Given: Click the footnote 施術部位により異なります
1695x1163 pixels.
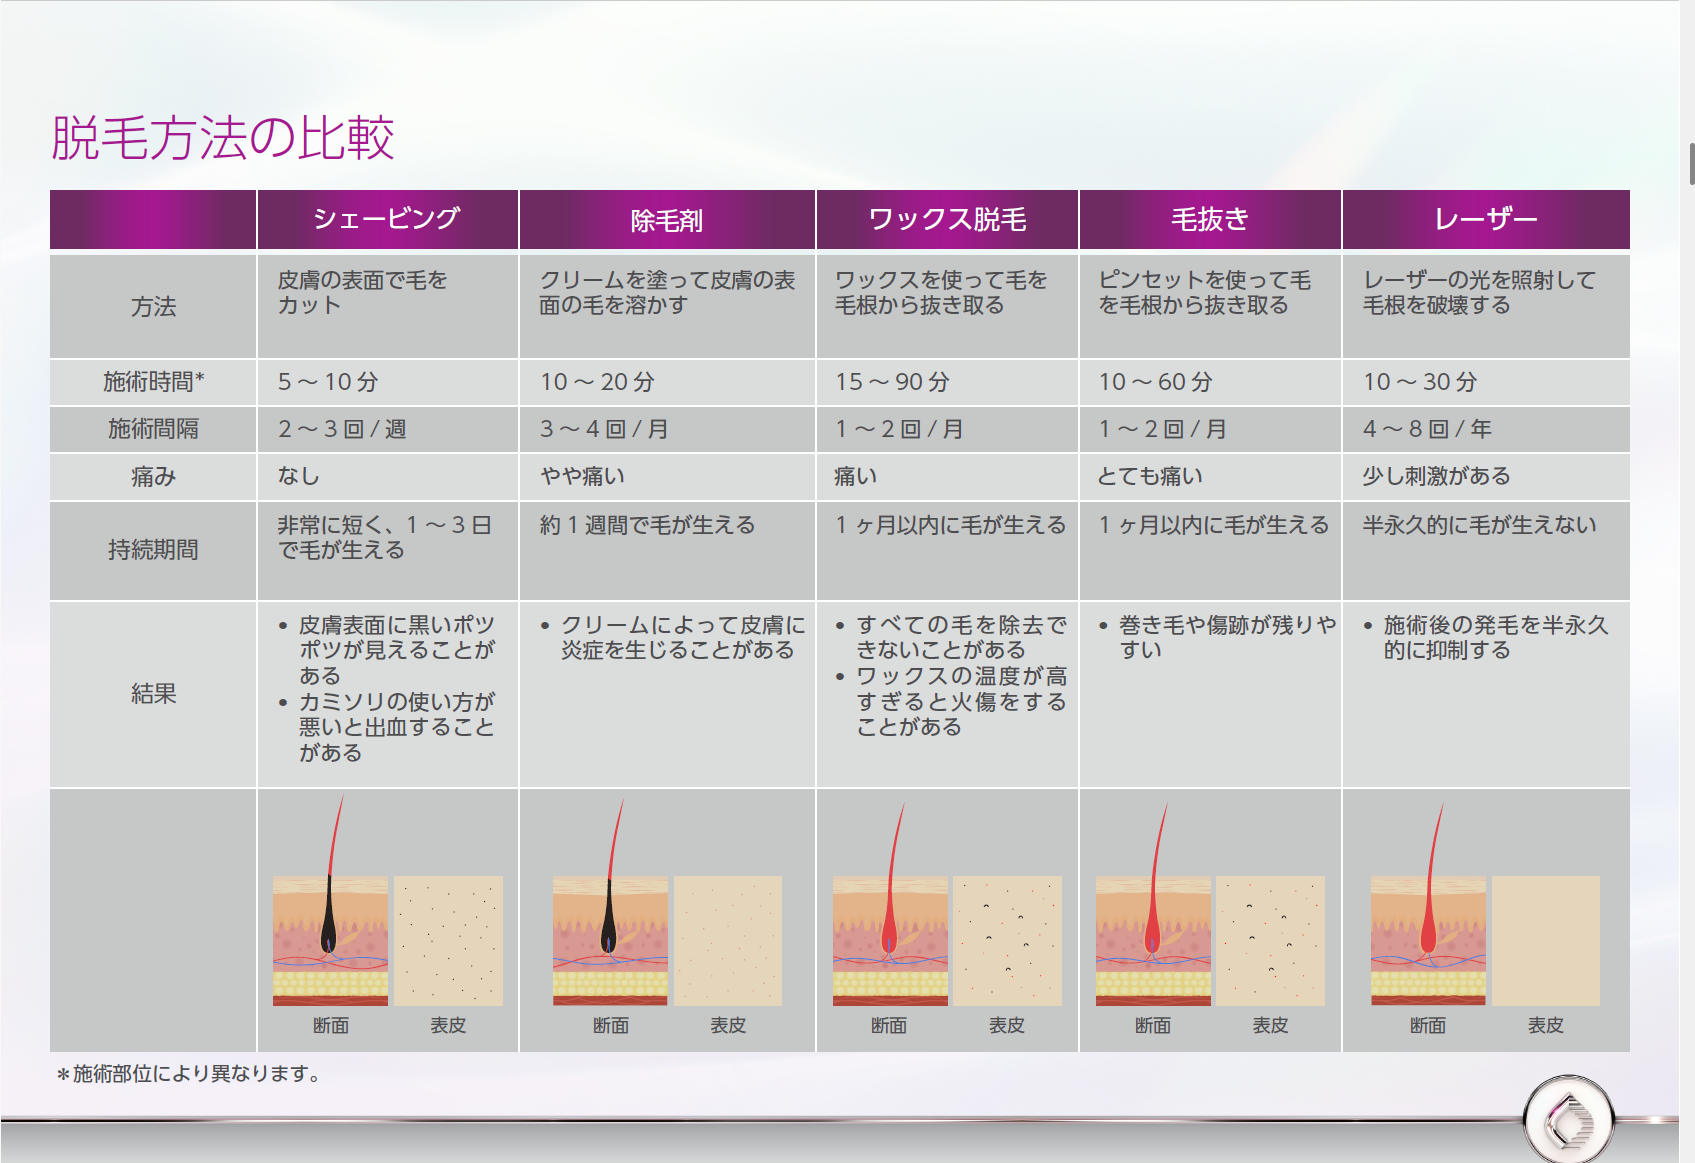Looking at the screenshot, I should point(190,1074).
